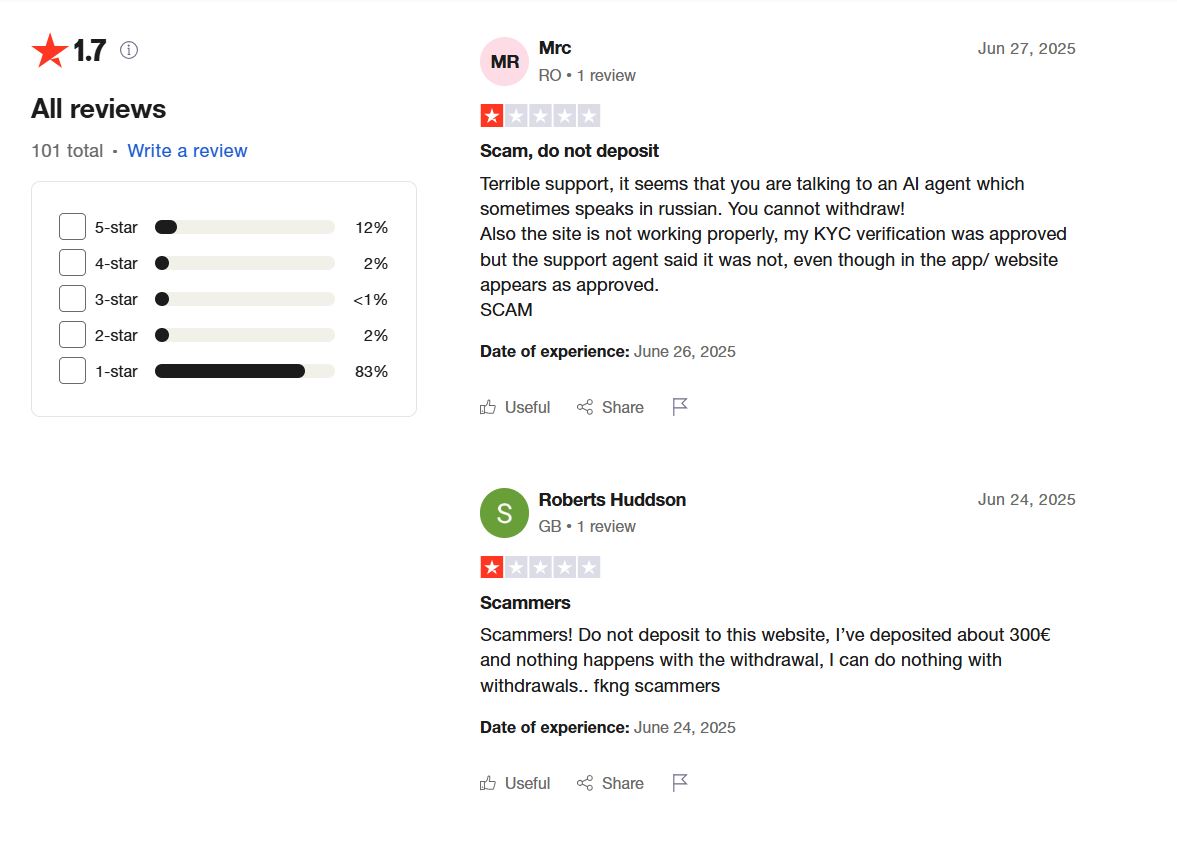Viewport: 1177px width, 842px height.
Task: Flag Roberts Huddson's review with the flag icon
Action: pos(680,783)
